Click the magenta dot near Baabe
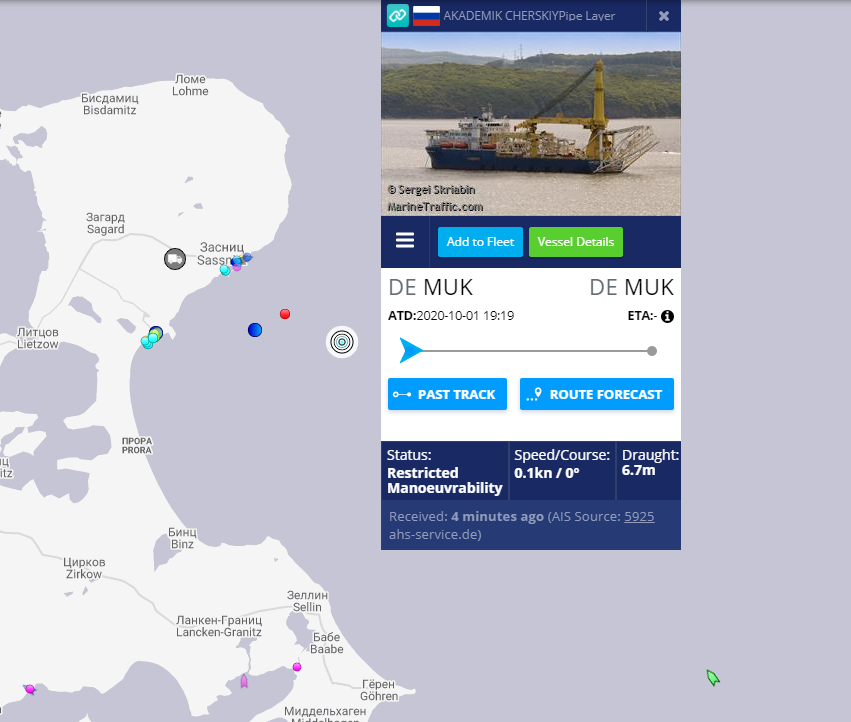 [297, 667]
